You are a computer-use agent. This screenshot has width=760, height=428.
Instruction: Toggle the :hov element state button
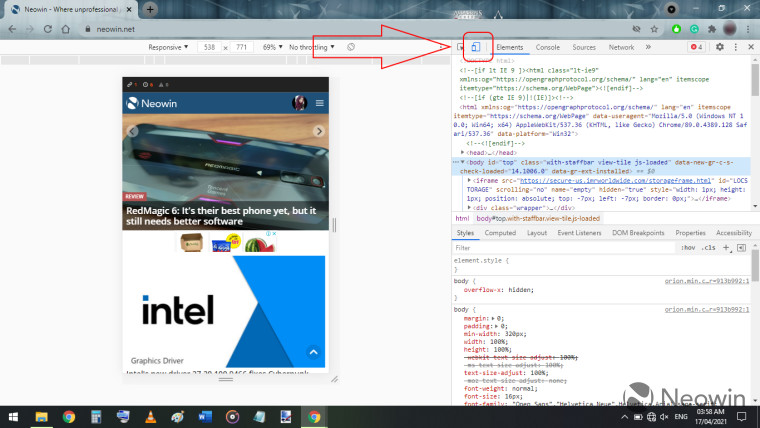pyautogui.click(x=688, y=248)
